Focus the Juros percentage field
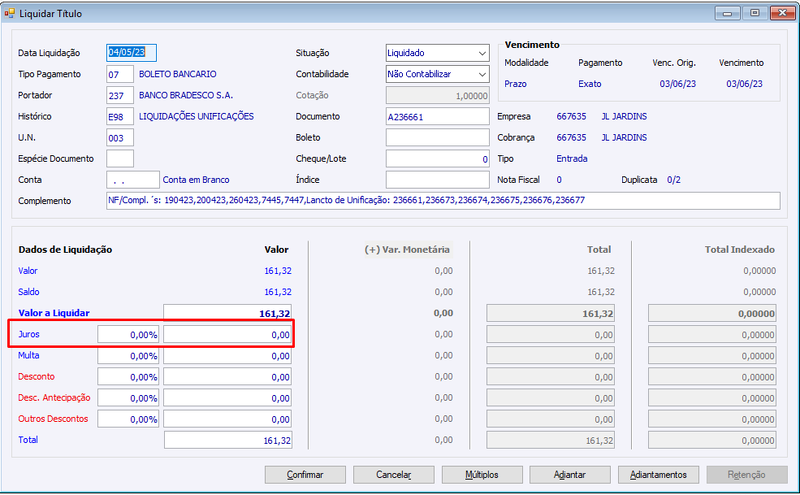 pos(128,335)
